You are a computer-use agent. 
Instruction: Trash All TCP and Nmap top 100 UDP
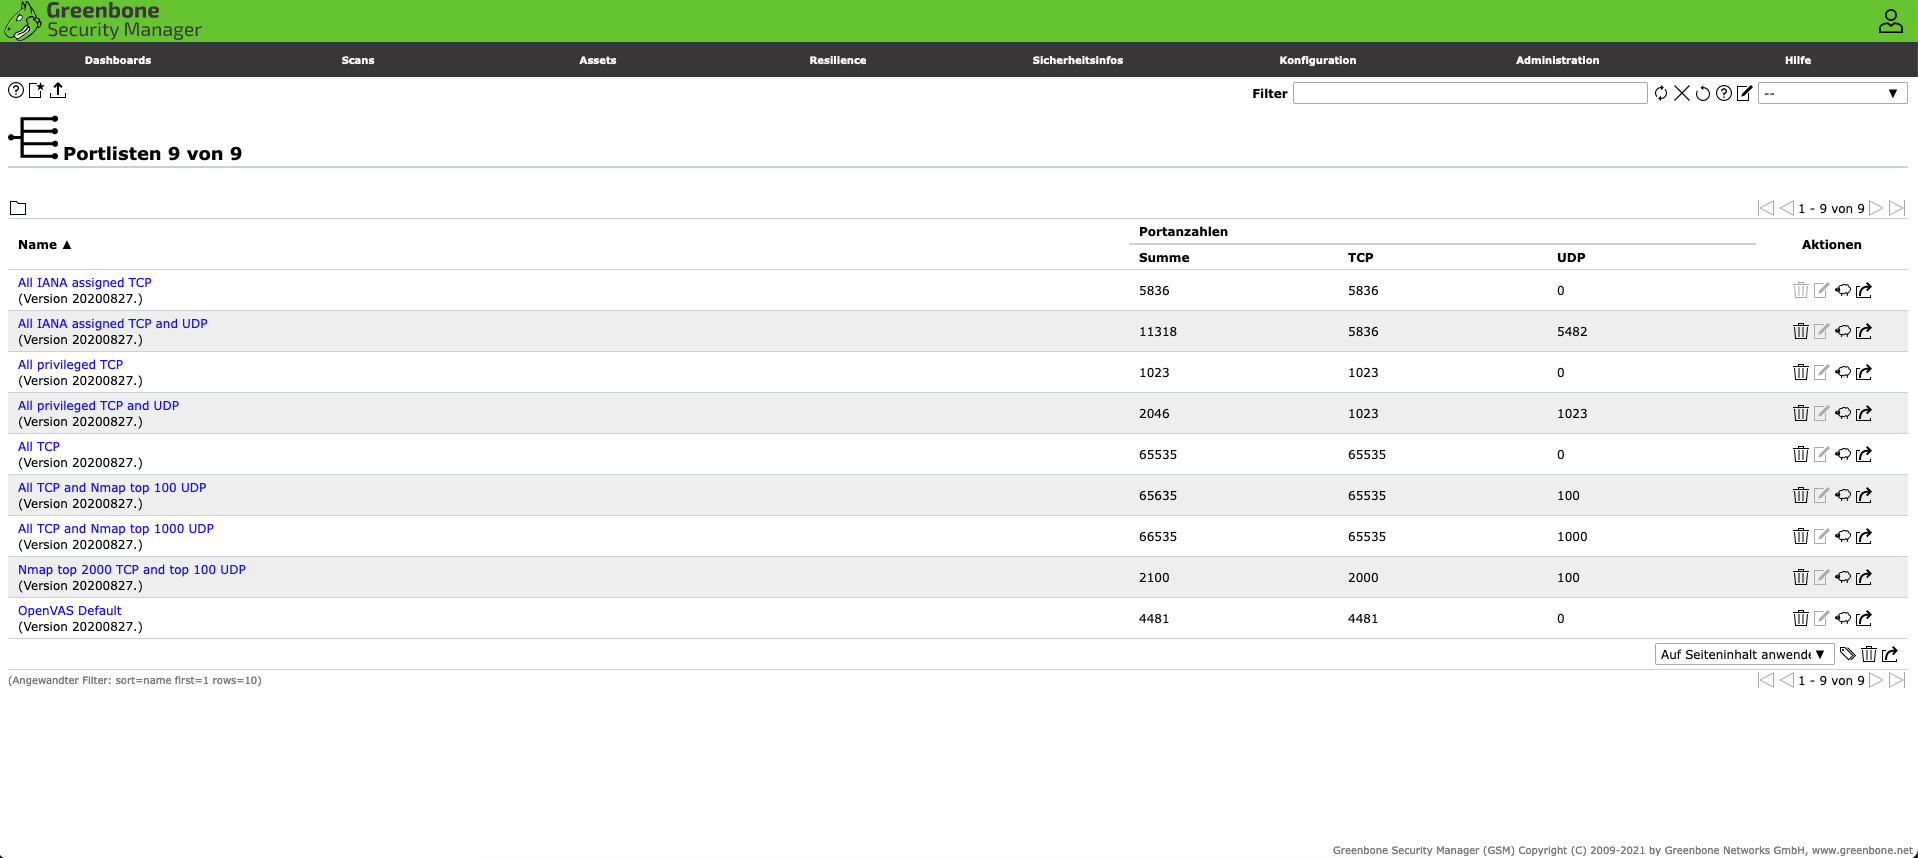1801,495
